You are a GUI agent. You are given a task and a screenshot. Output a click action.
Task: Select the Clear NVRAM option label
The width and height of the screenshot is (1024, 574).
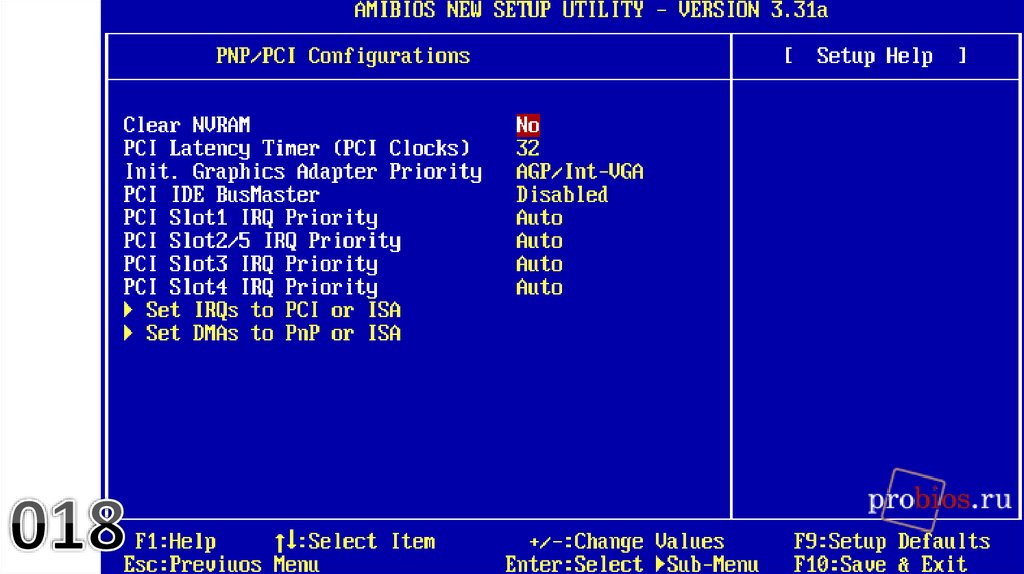pyautogui.click(x=186, y=125)
